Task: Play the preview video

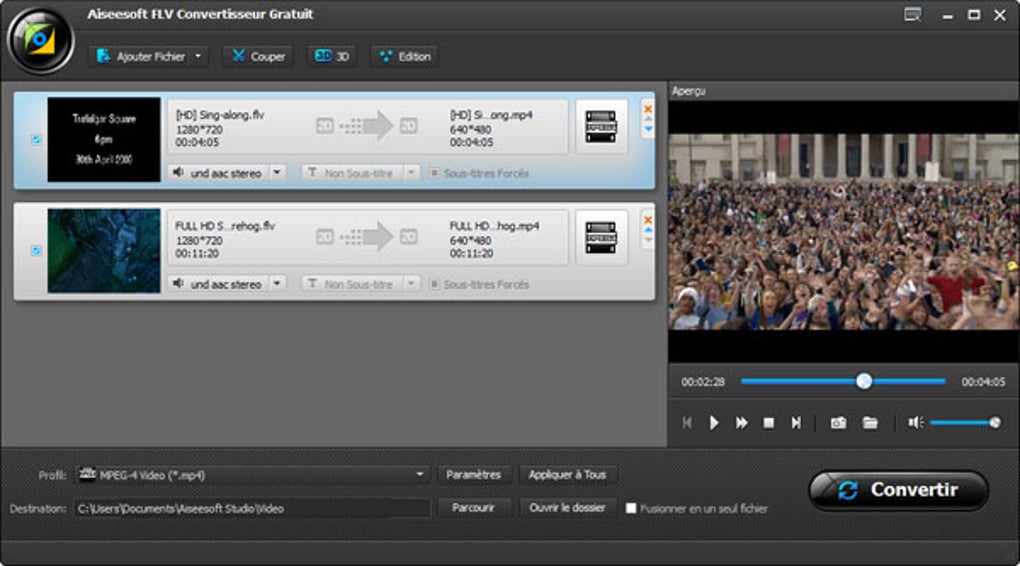Action: (x=714, y=423)
